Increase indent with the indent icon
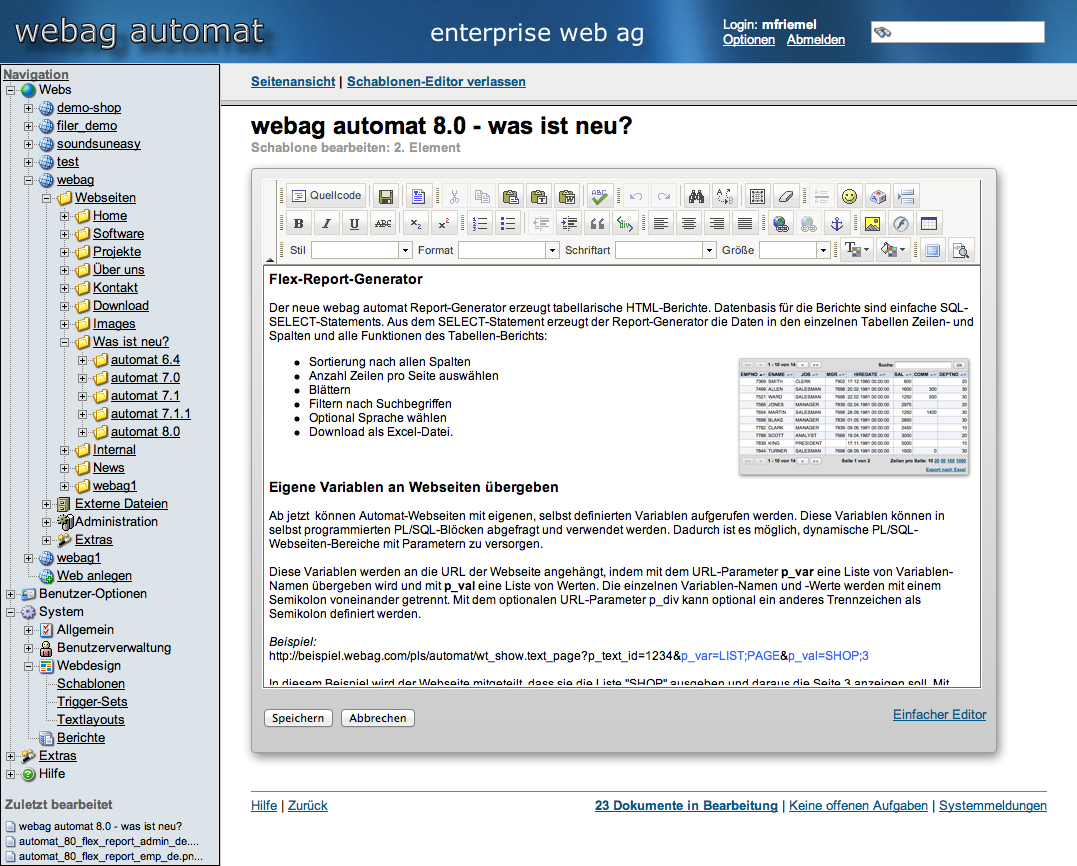1077x866 pixels. pos(569,223)
